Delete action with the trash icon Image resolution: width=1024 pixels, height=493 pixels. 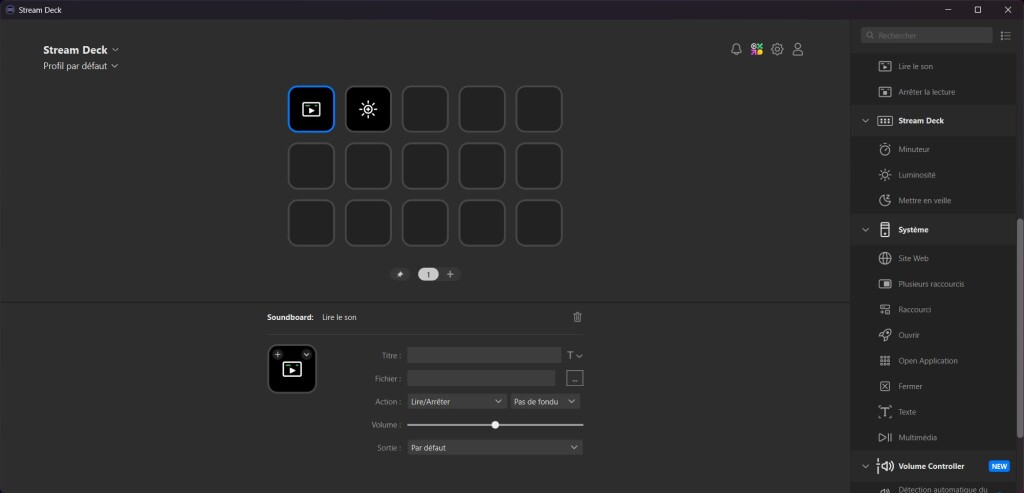pyautogui.click(x=577, y=317)
